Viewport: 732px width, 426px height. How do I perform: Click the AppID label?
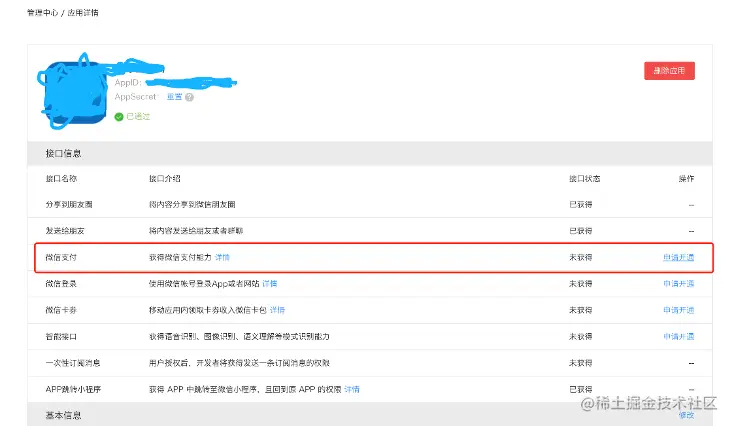pos(128,83)
